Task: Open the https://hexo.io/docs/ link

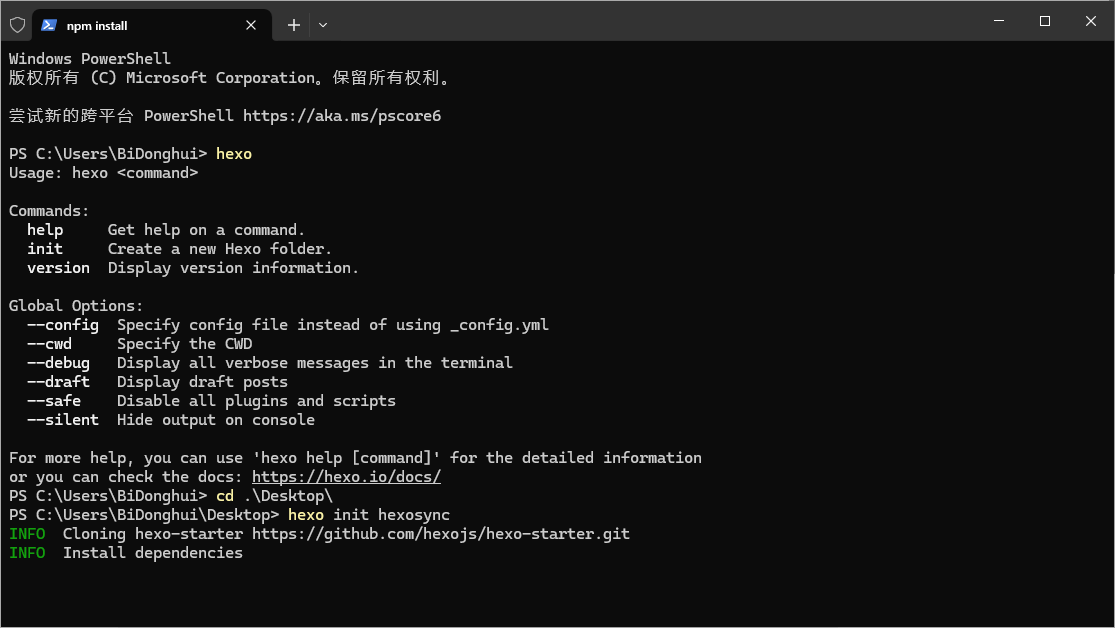Action: (346, 477)
